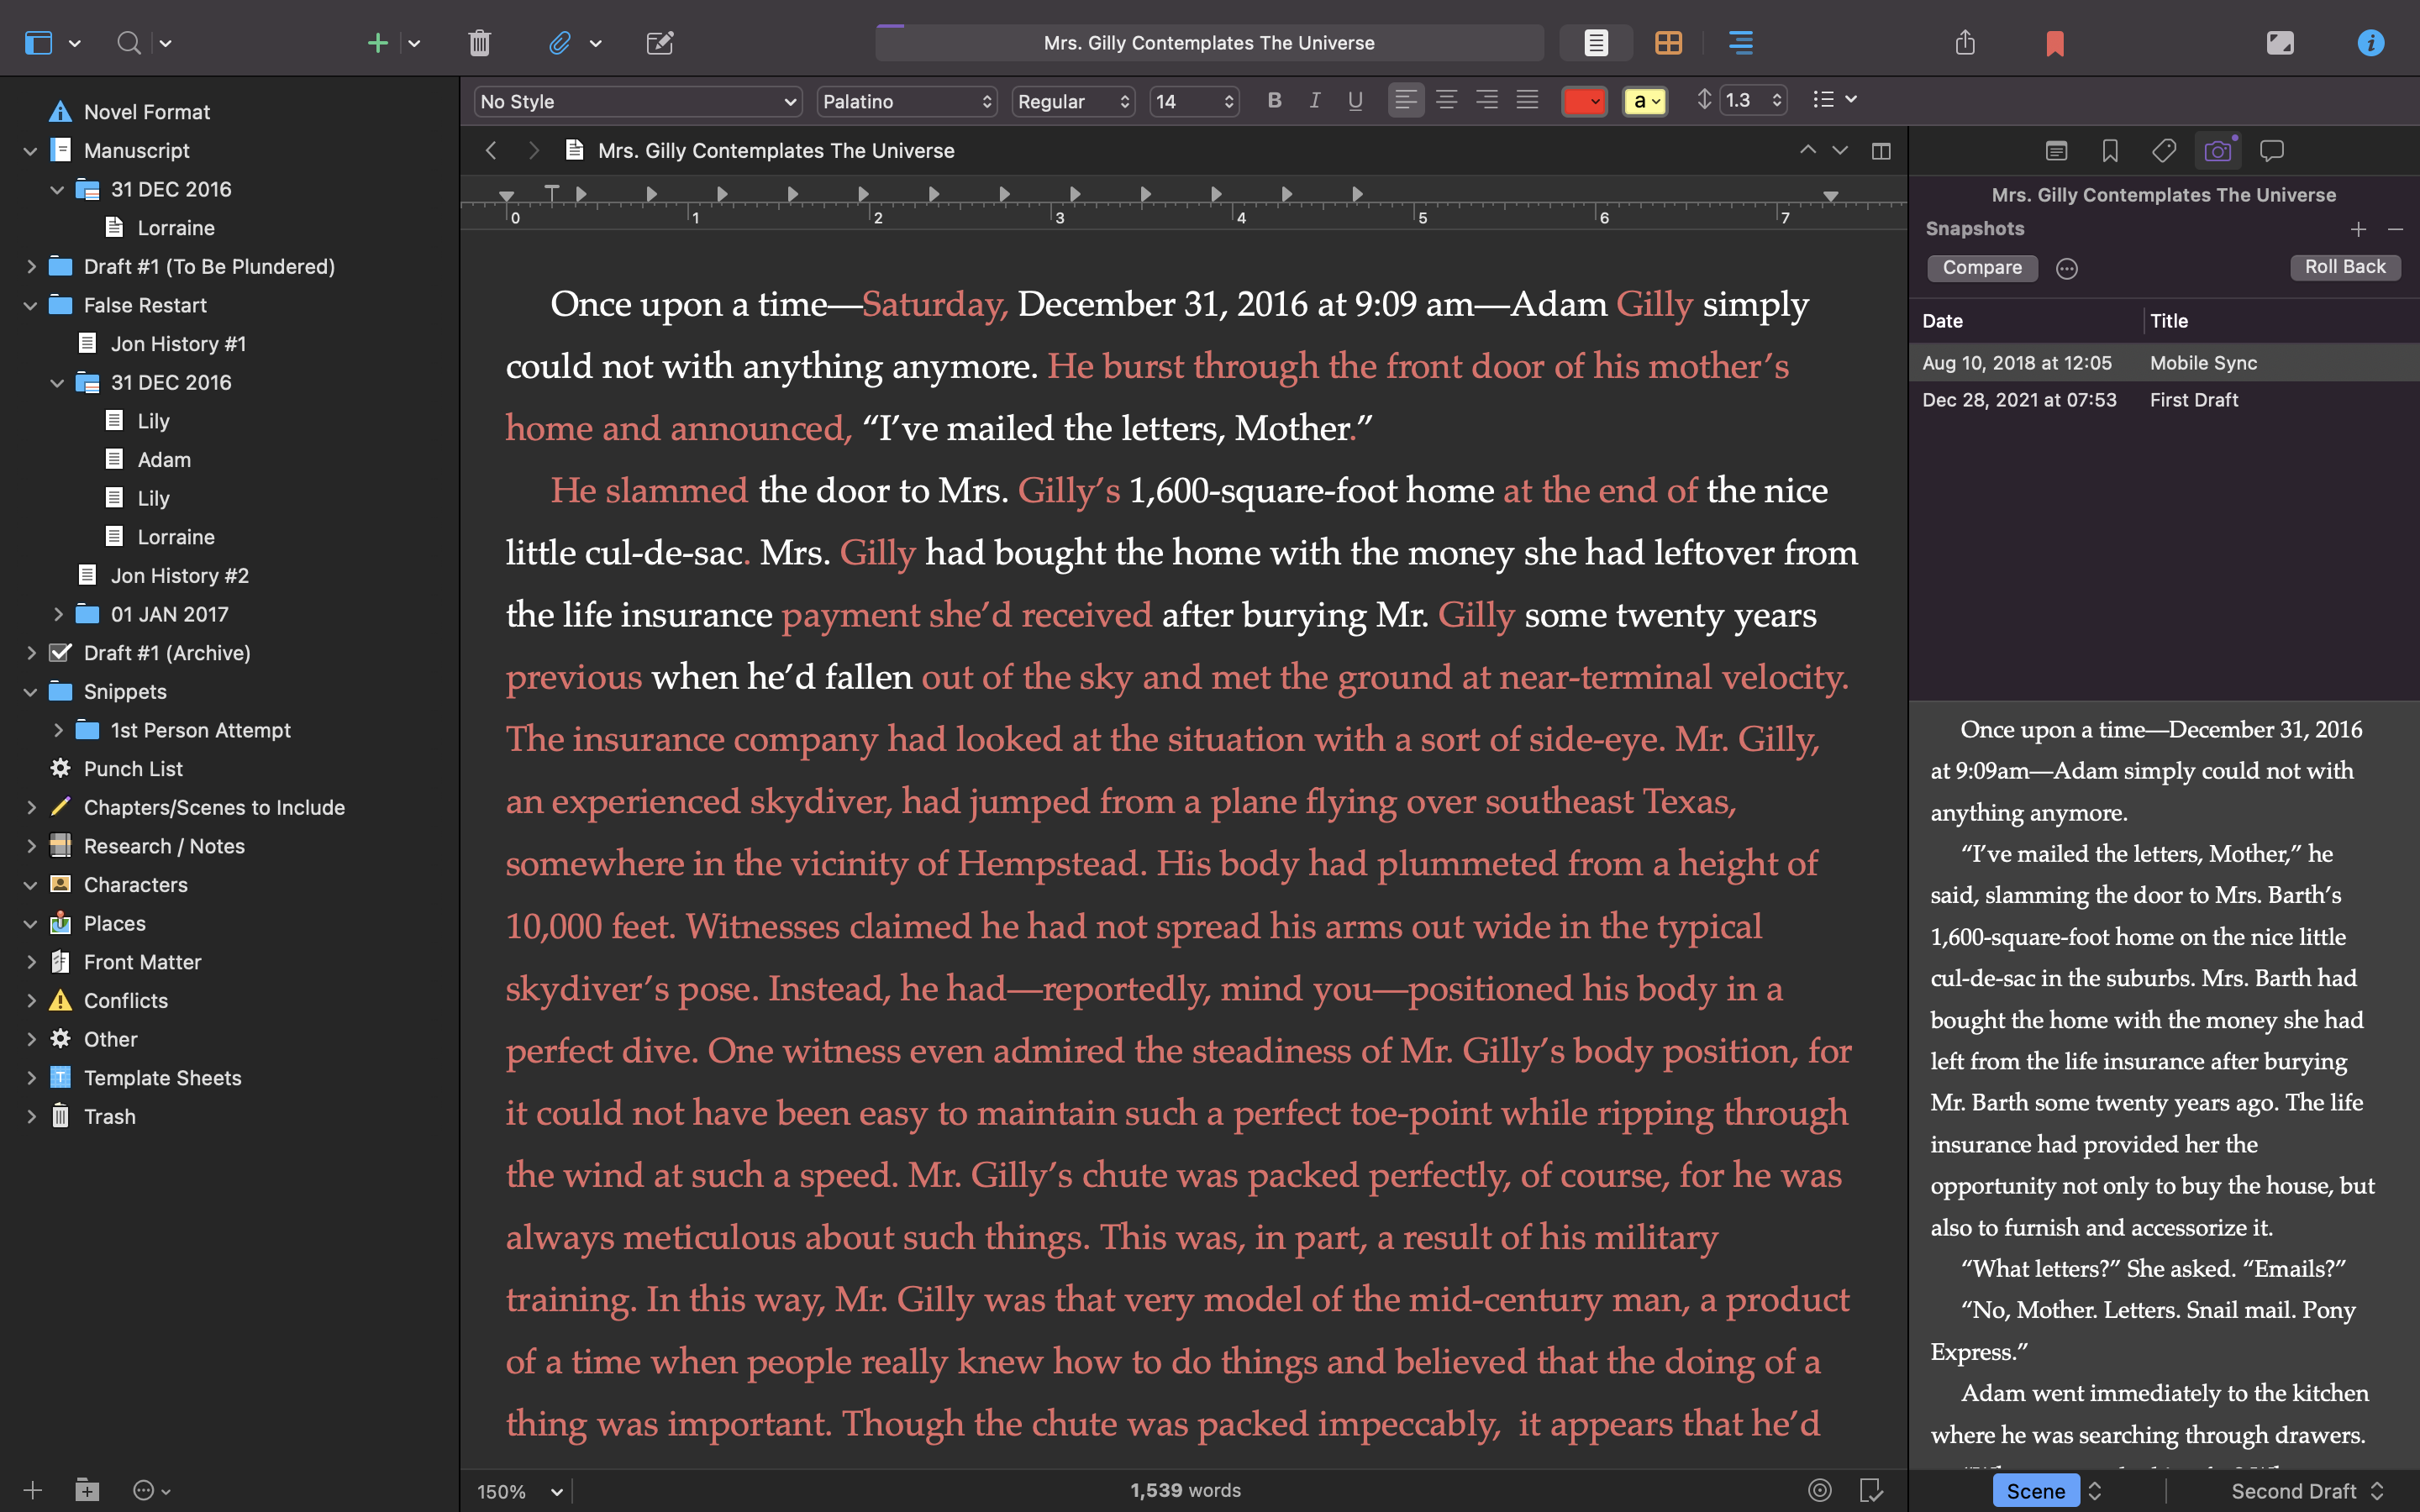Toggle split editor button

tap(1881, 151)
